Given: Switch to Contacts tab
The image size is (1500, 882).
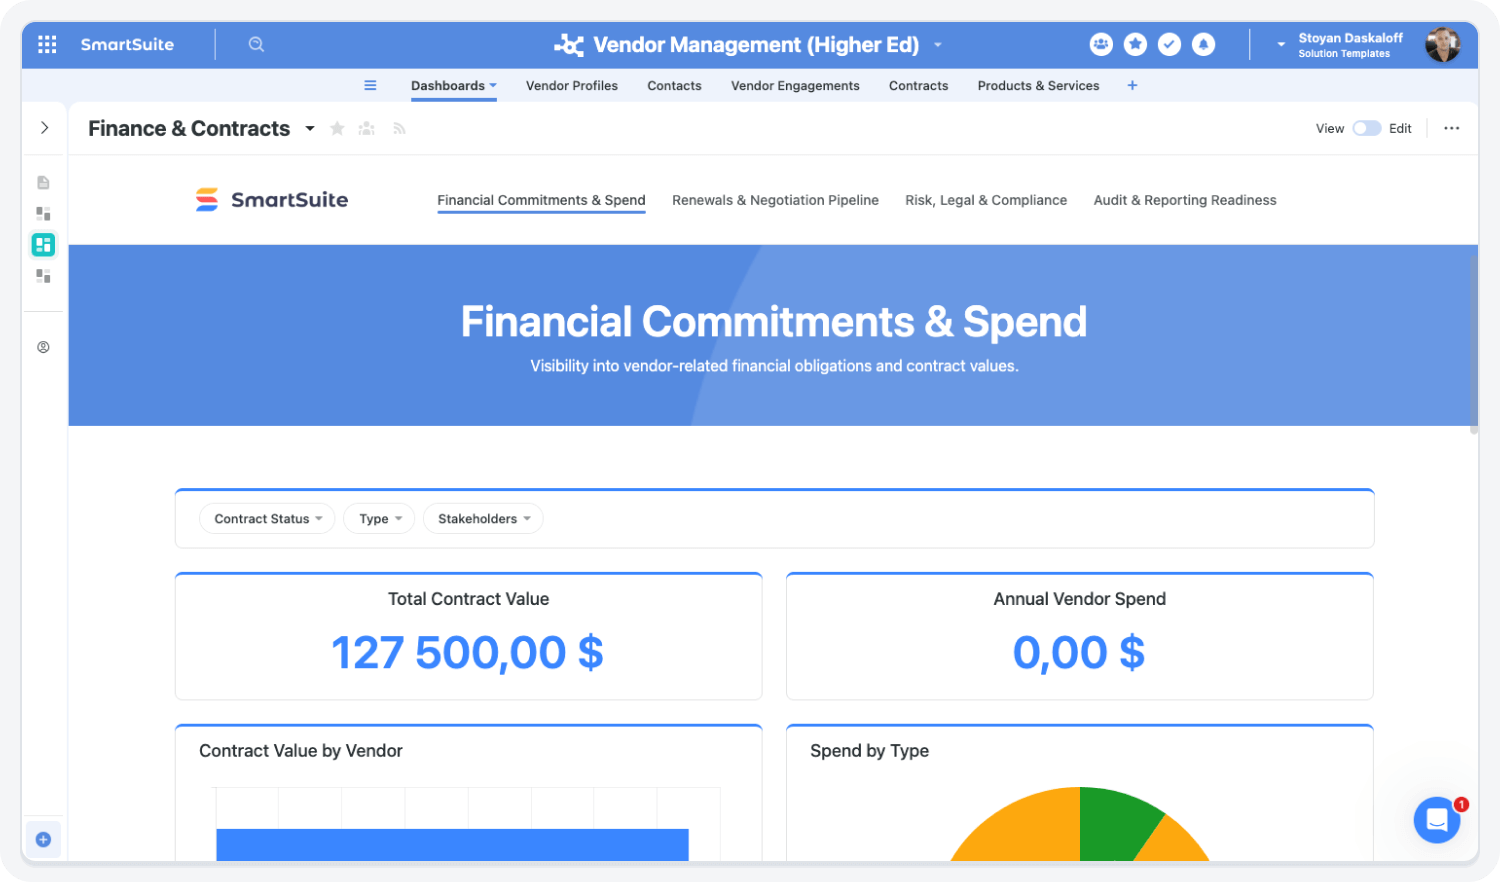Looking at the screenshot, I should coord(674,86).
